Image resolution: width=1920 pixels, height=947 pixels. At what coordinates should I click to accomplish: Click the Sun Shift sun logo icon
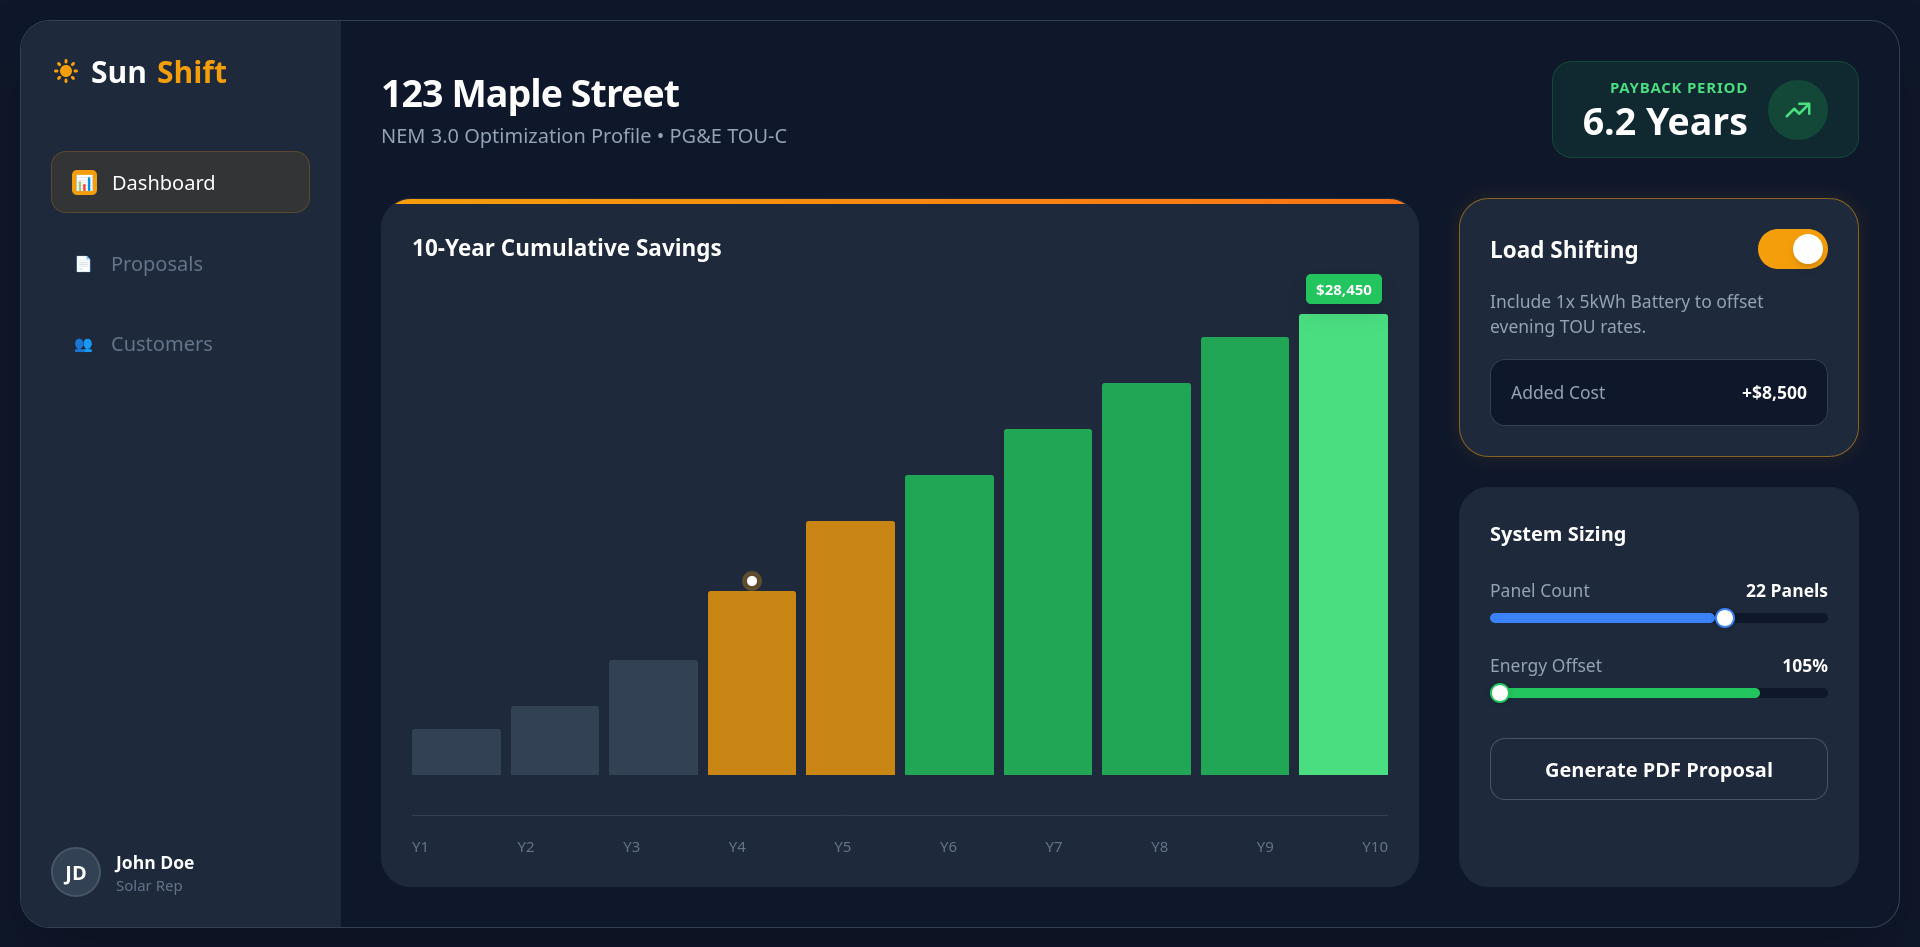click(66, 72)
